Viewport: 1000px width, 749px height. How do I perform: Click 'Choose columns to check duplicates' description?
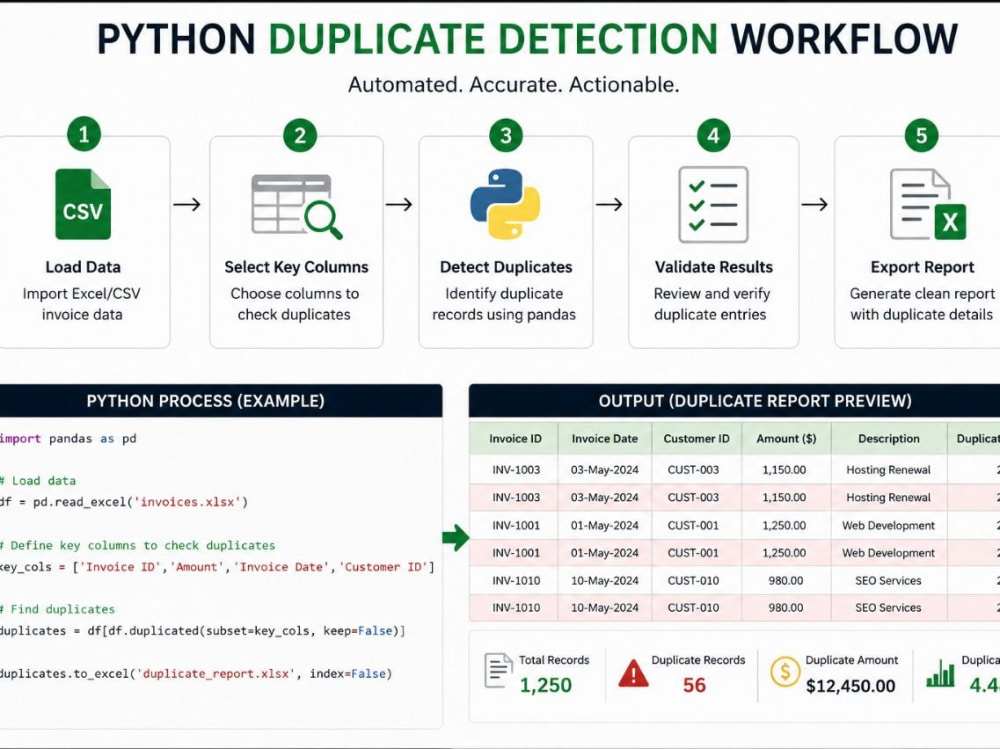(295, 304)
